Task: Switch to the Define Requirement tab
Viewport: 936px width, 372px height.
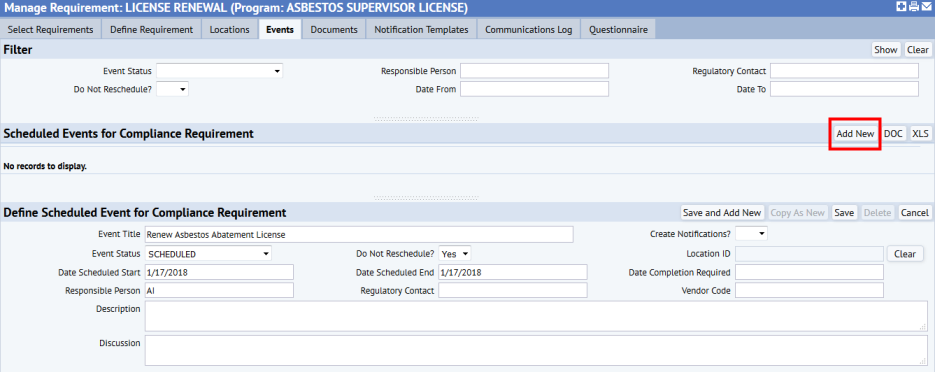Action: (152, 29)
